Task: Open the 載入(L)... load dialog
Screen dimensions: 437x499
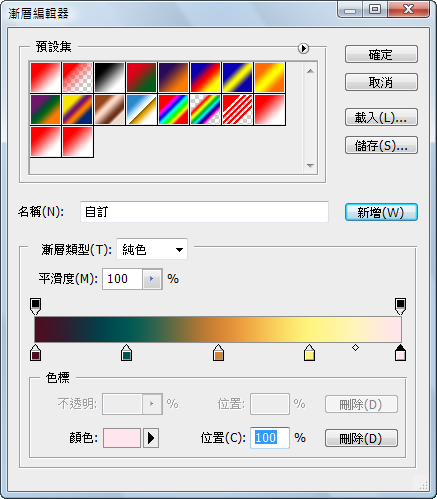Action: [x=381, y=117]
